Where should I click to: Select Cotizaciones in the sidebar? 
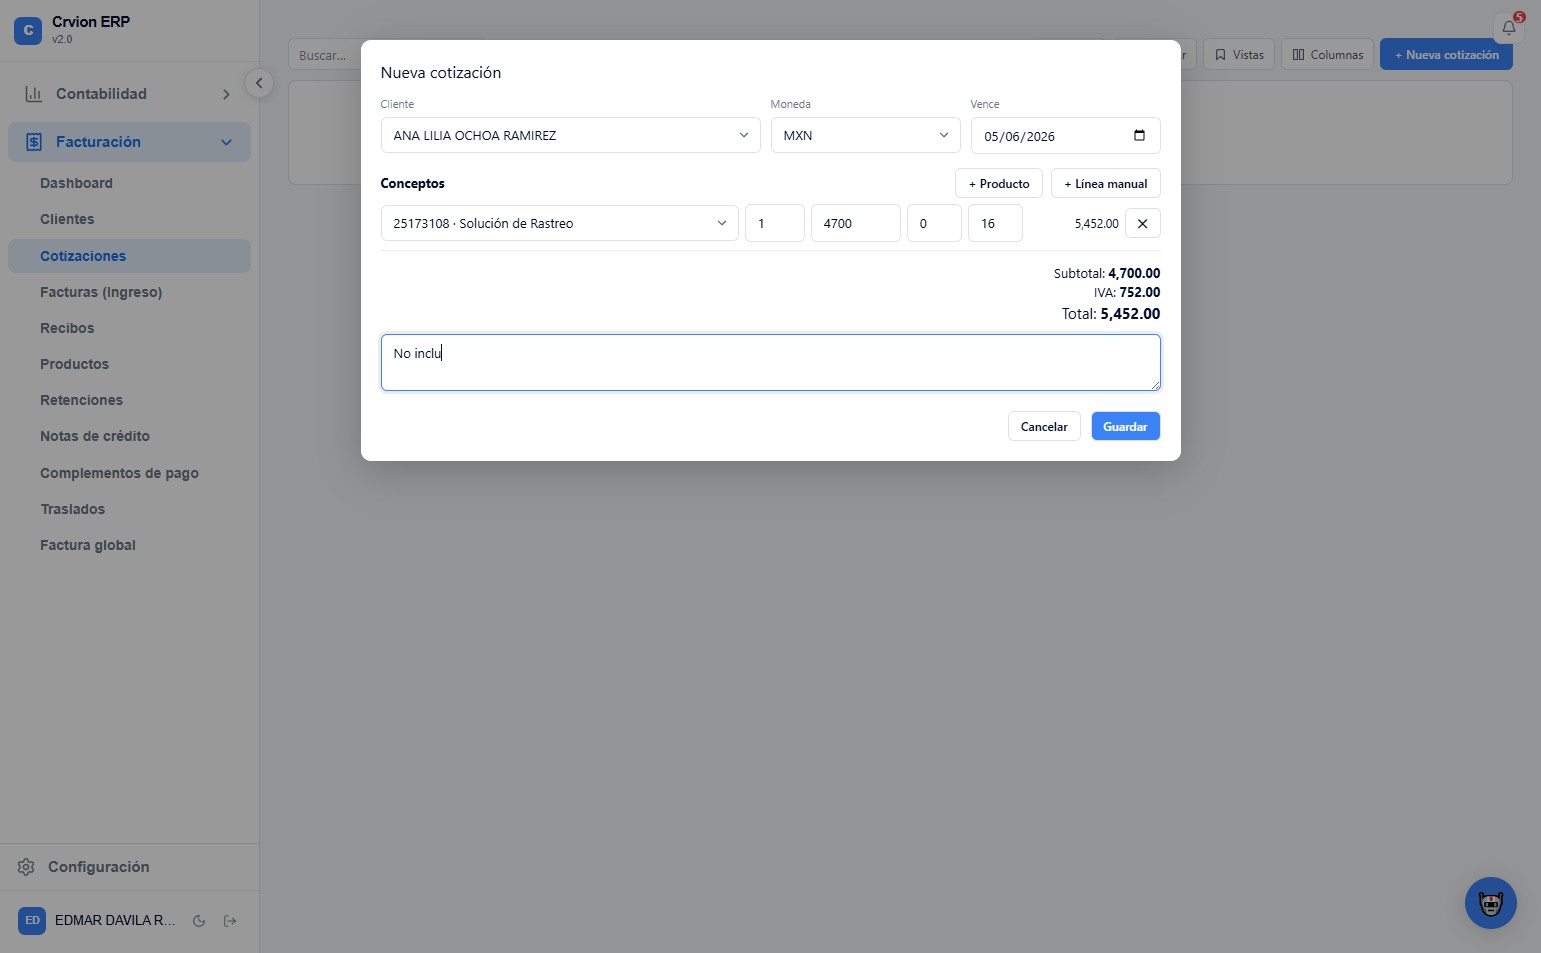tap(129, 256)
